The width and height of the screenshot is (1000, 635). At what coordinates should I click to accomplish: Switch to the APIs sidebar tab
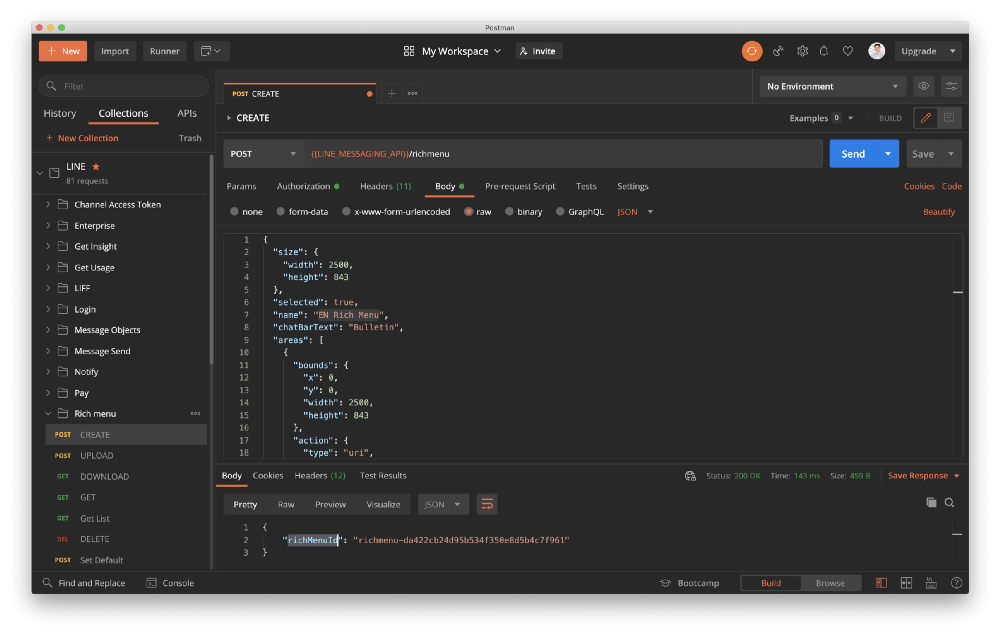(187, 113)
